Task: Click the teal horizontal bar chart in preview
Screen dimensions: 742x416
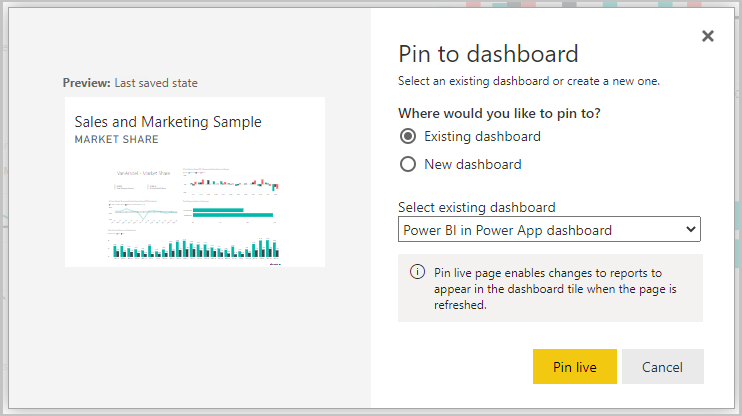Action: [x=230, y=212]
